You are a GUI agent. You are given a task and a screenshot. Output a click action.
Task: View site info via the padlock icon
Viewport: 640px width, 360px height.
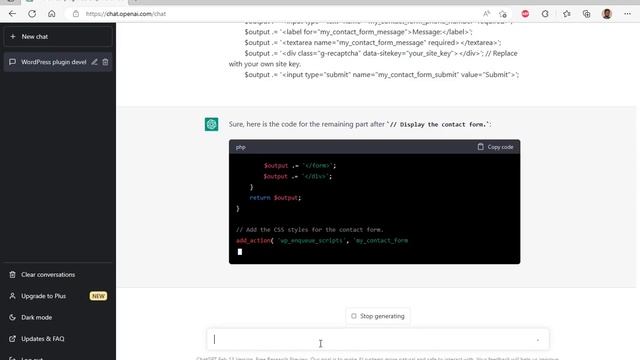[76, 14]
